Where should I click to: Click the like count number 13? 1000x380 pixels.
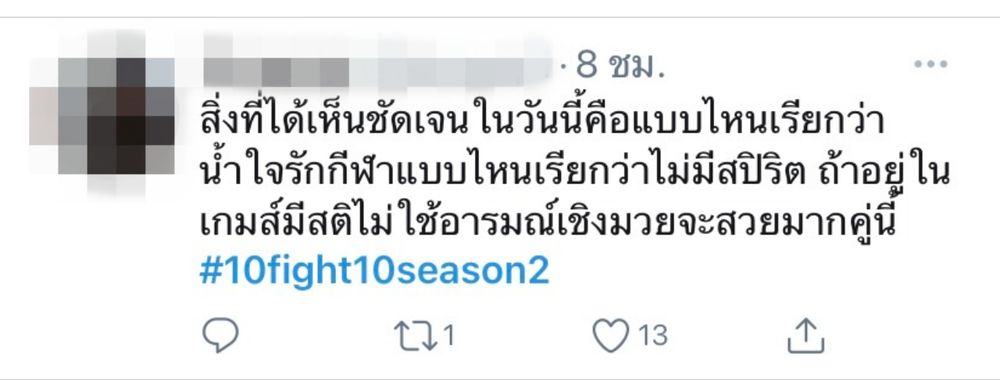click(x=652, y=335)
